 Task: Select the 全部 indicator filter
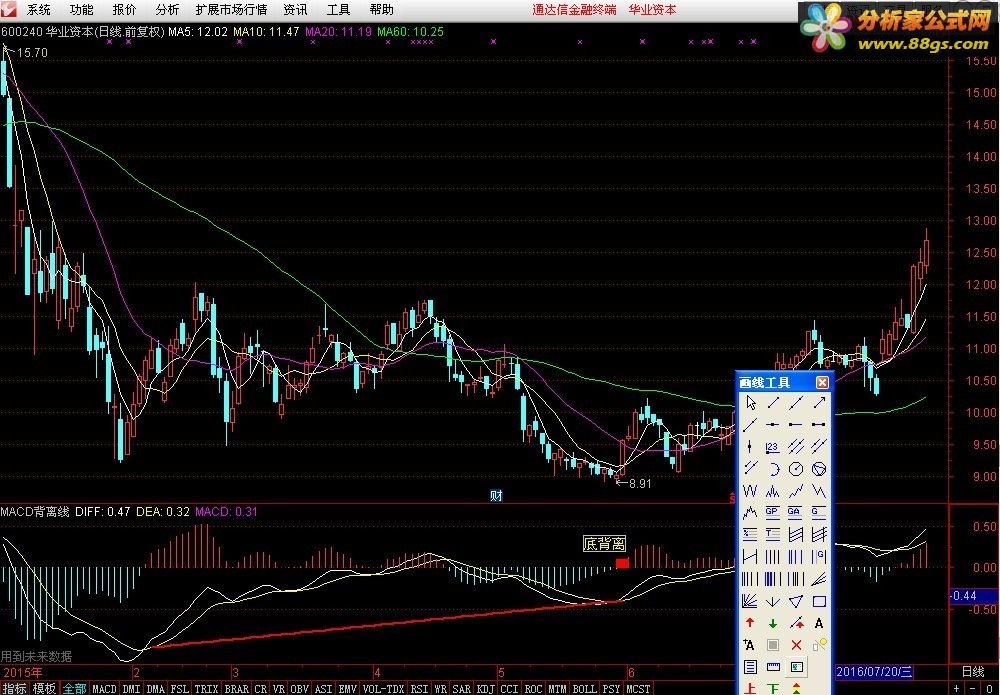tap(75, 688)
